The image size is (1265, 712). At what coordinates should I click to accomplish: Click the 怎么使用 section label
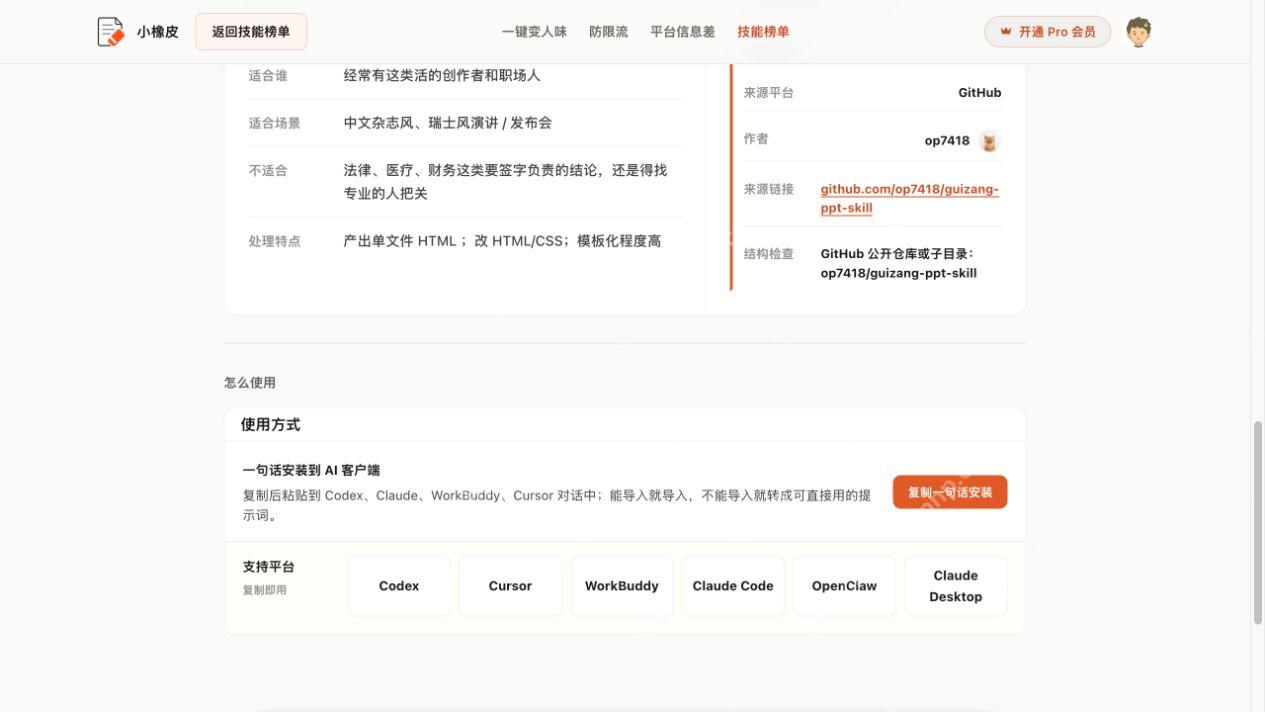tap(250, 383)
